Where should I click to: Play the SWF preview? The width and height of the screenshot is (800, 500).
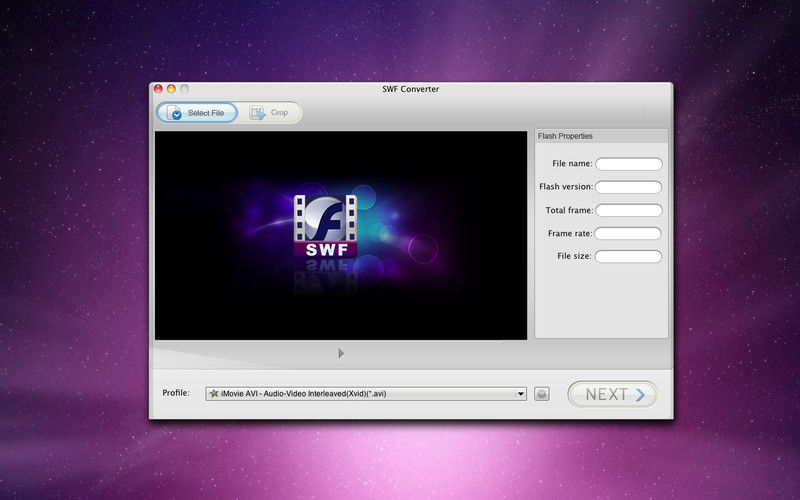[x=341, y=353]
